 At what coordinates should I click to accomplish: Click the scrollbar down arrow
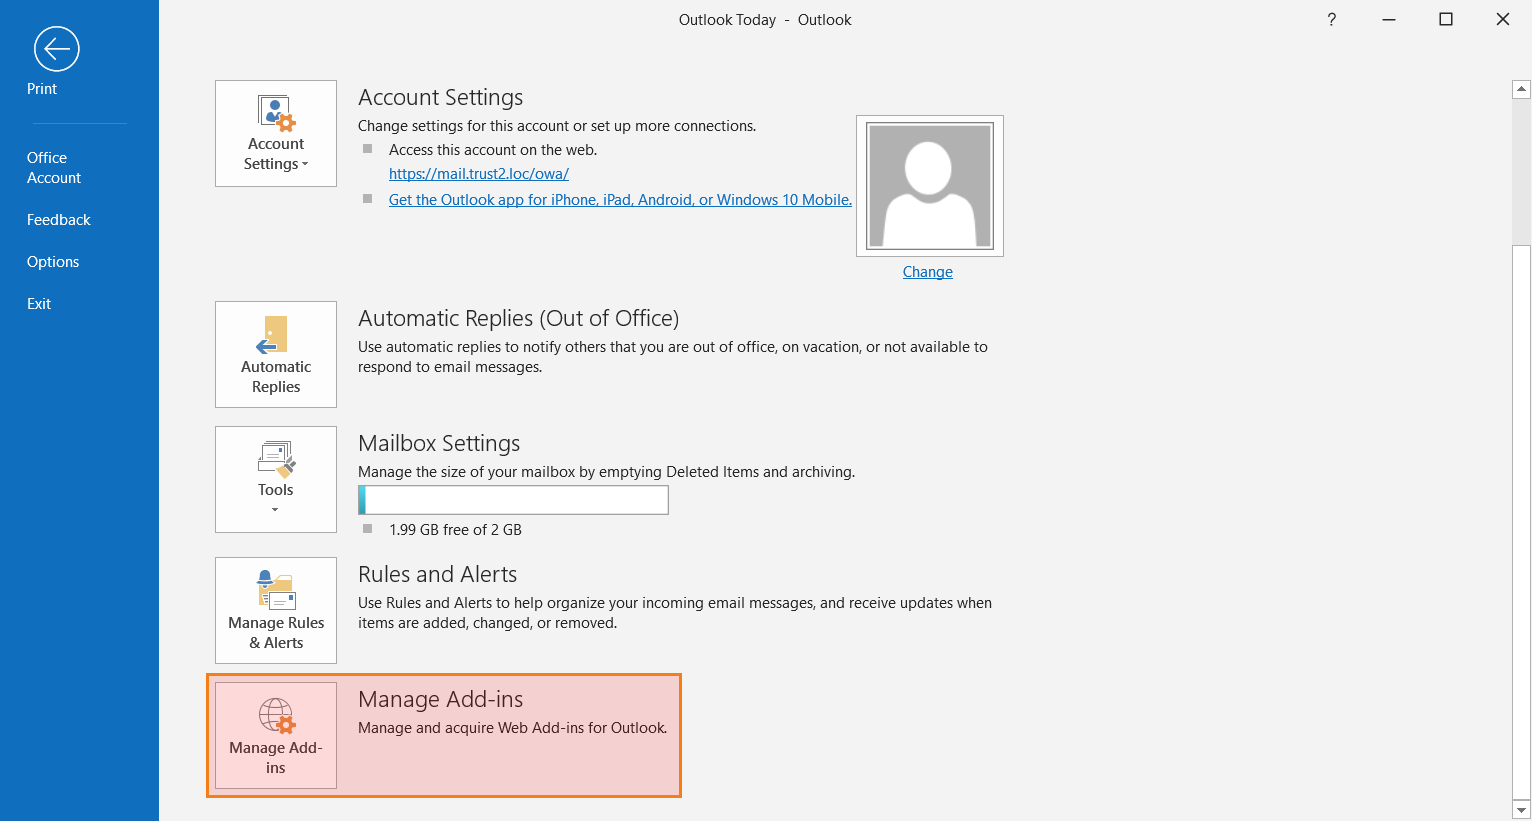(1521, 810)
